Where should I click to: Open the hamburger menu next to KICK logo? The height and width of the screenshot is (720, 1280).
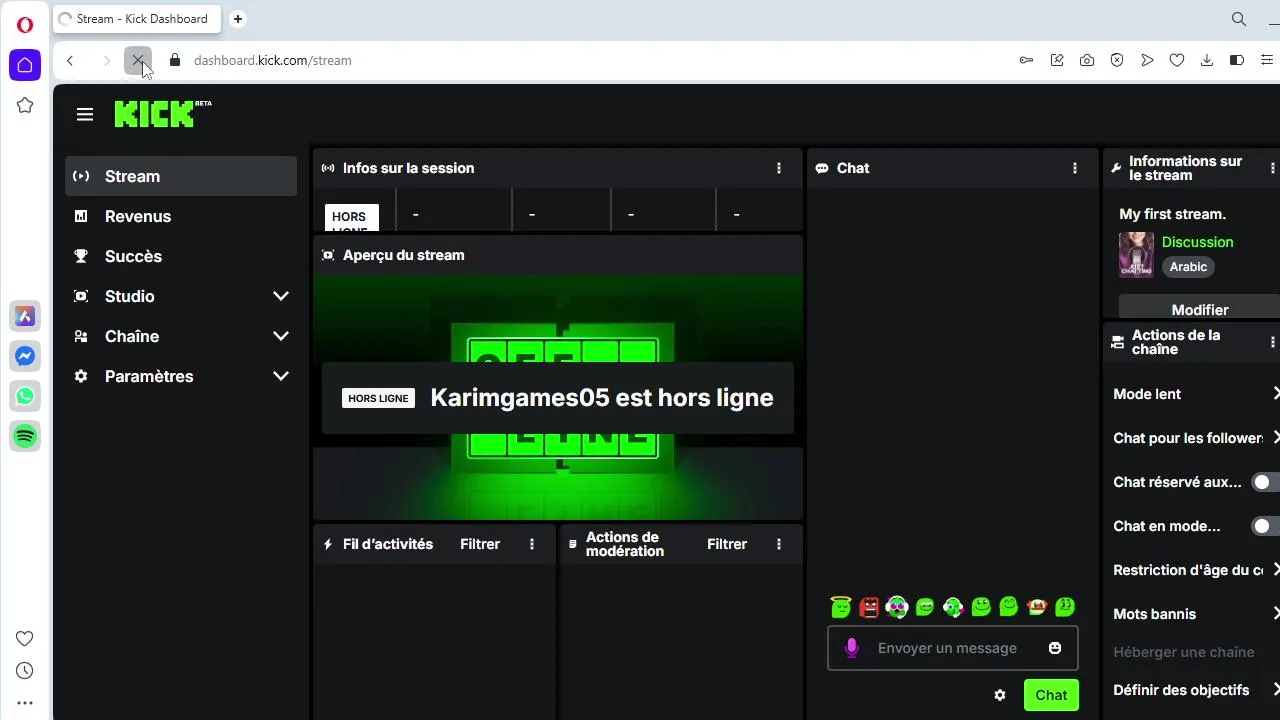coord(85,115)
